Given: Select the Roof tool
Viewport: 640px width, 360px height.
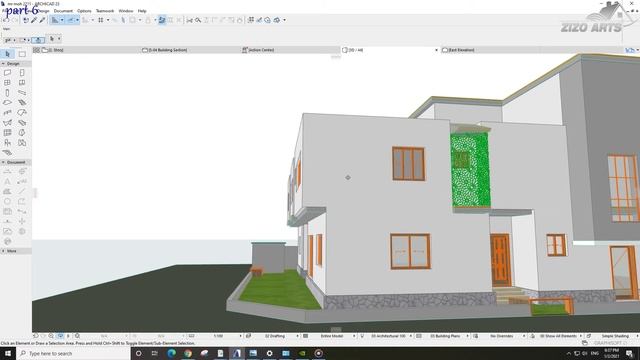Looking at the screenshot, I should [22, 113].
